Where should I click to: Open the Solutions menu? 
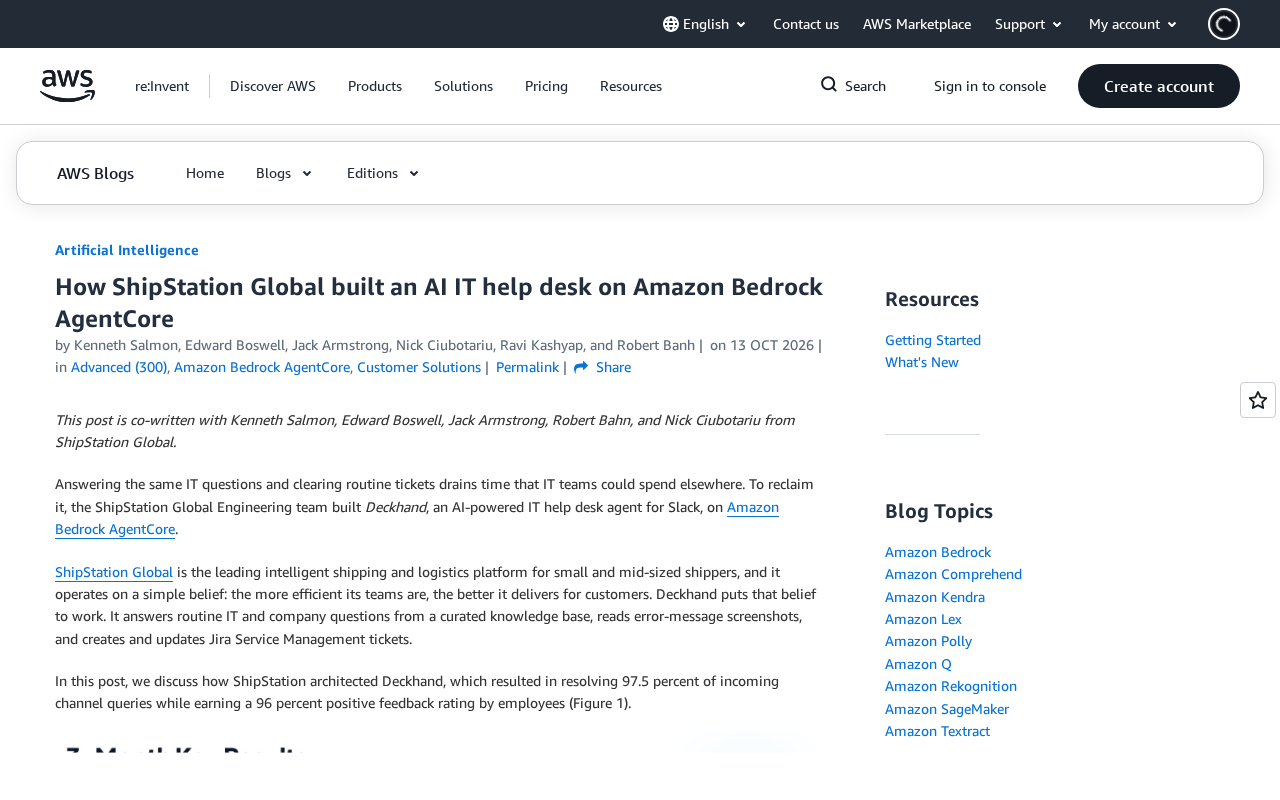[x=463, y=86]
